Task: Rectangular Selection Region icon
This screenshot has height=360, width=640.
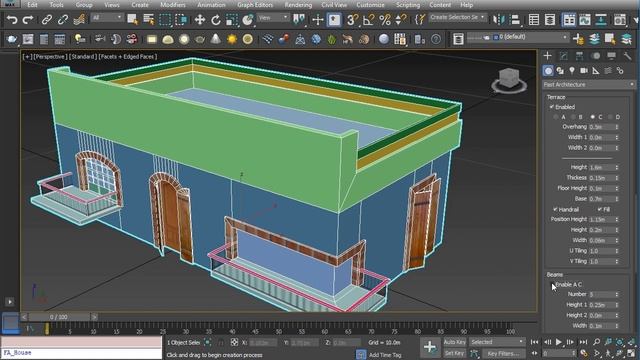Action: [x=165, y=19]
